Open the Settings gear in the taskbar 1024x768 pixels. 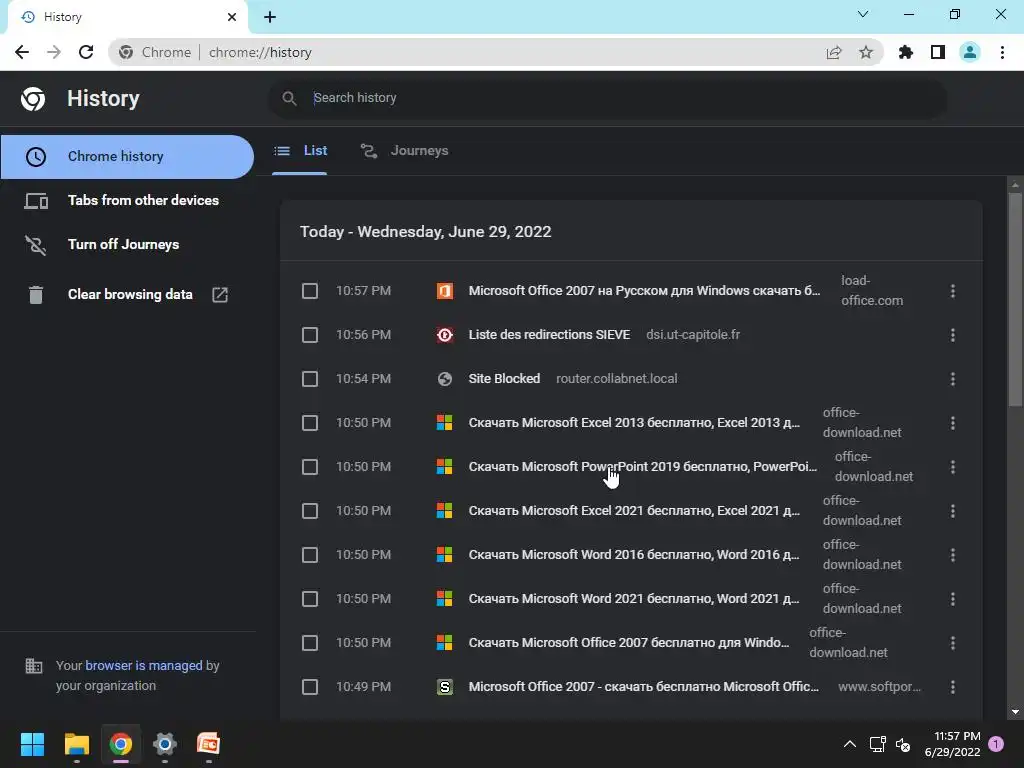tap(165, 744)
